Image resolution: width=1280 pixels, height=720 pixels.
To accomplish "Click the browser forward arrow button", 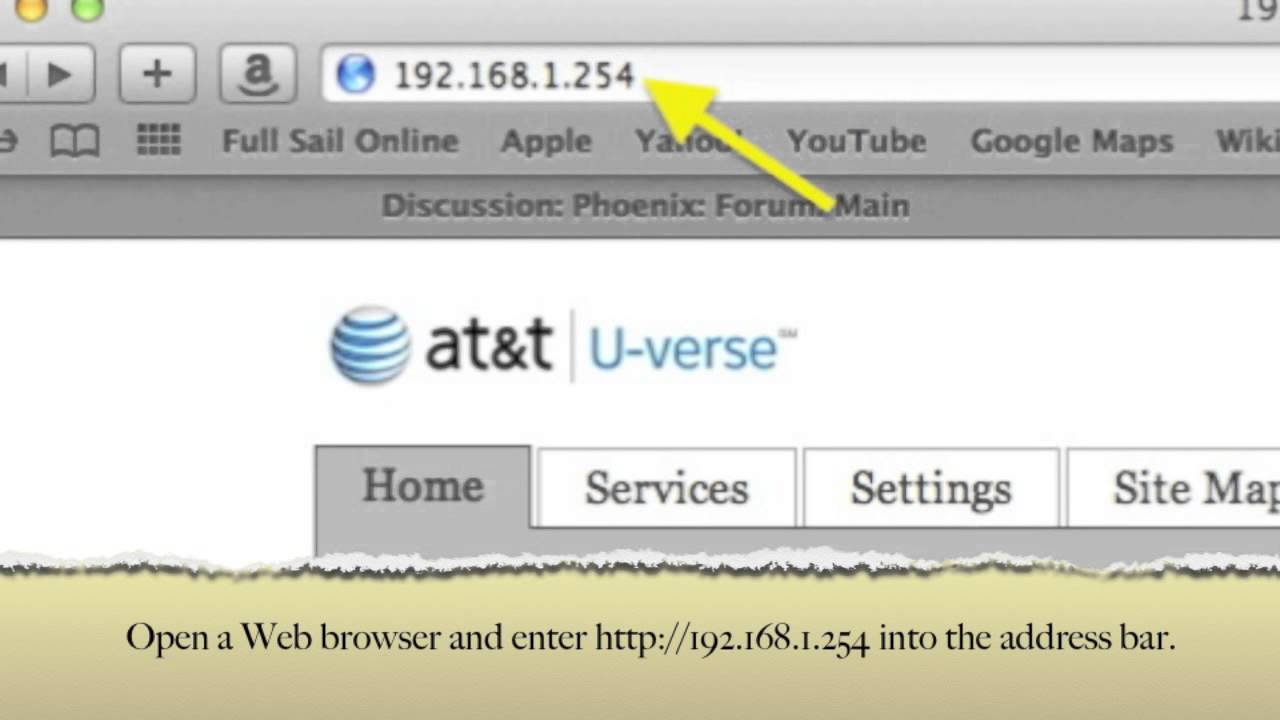I will (60, 74).
